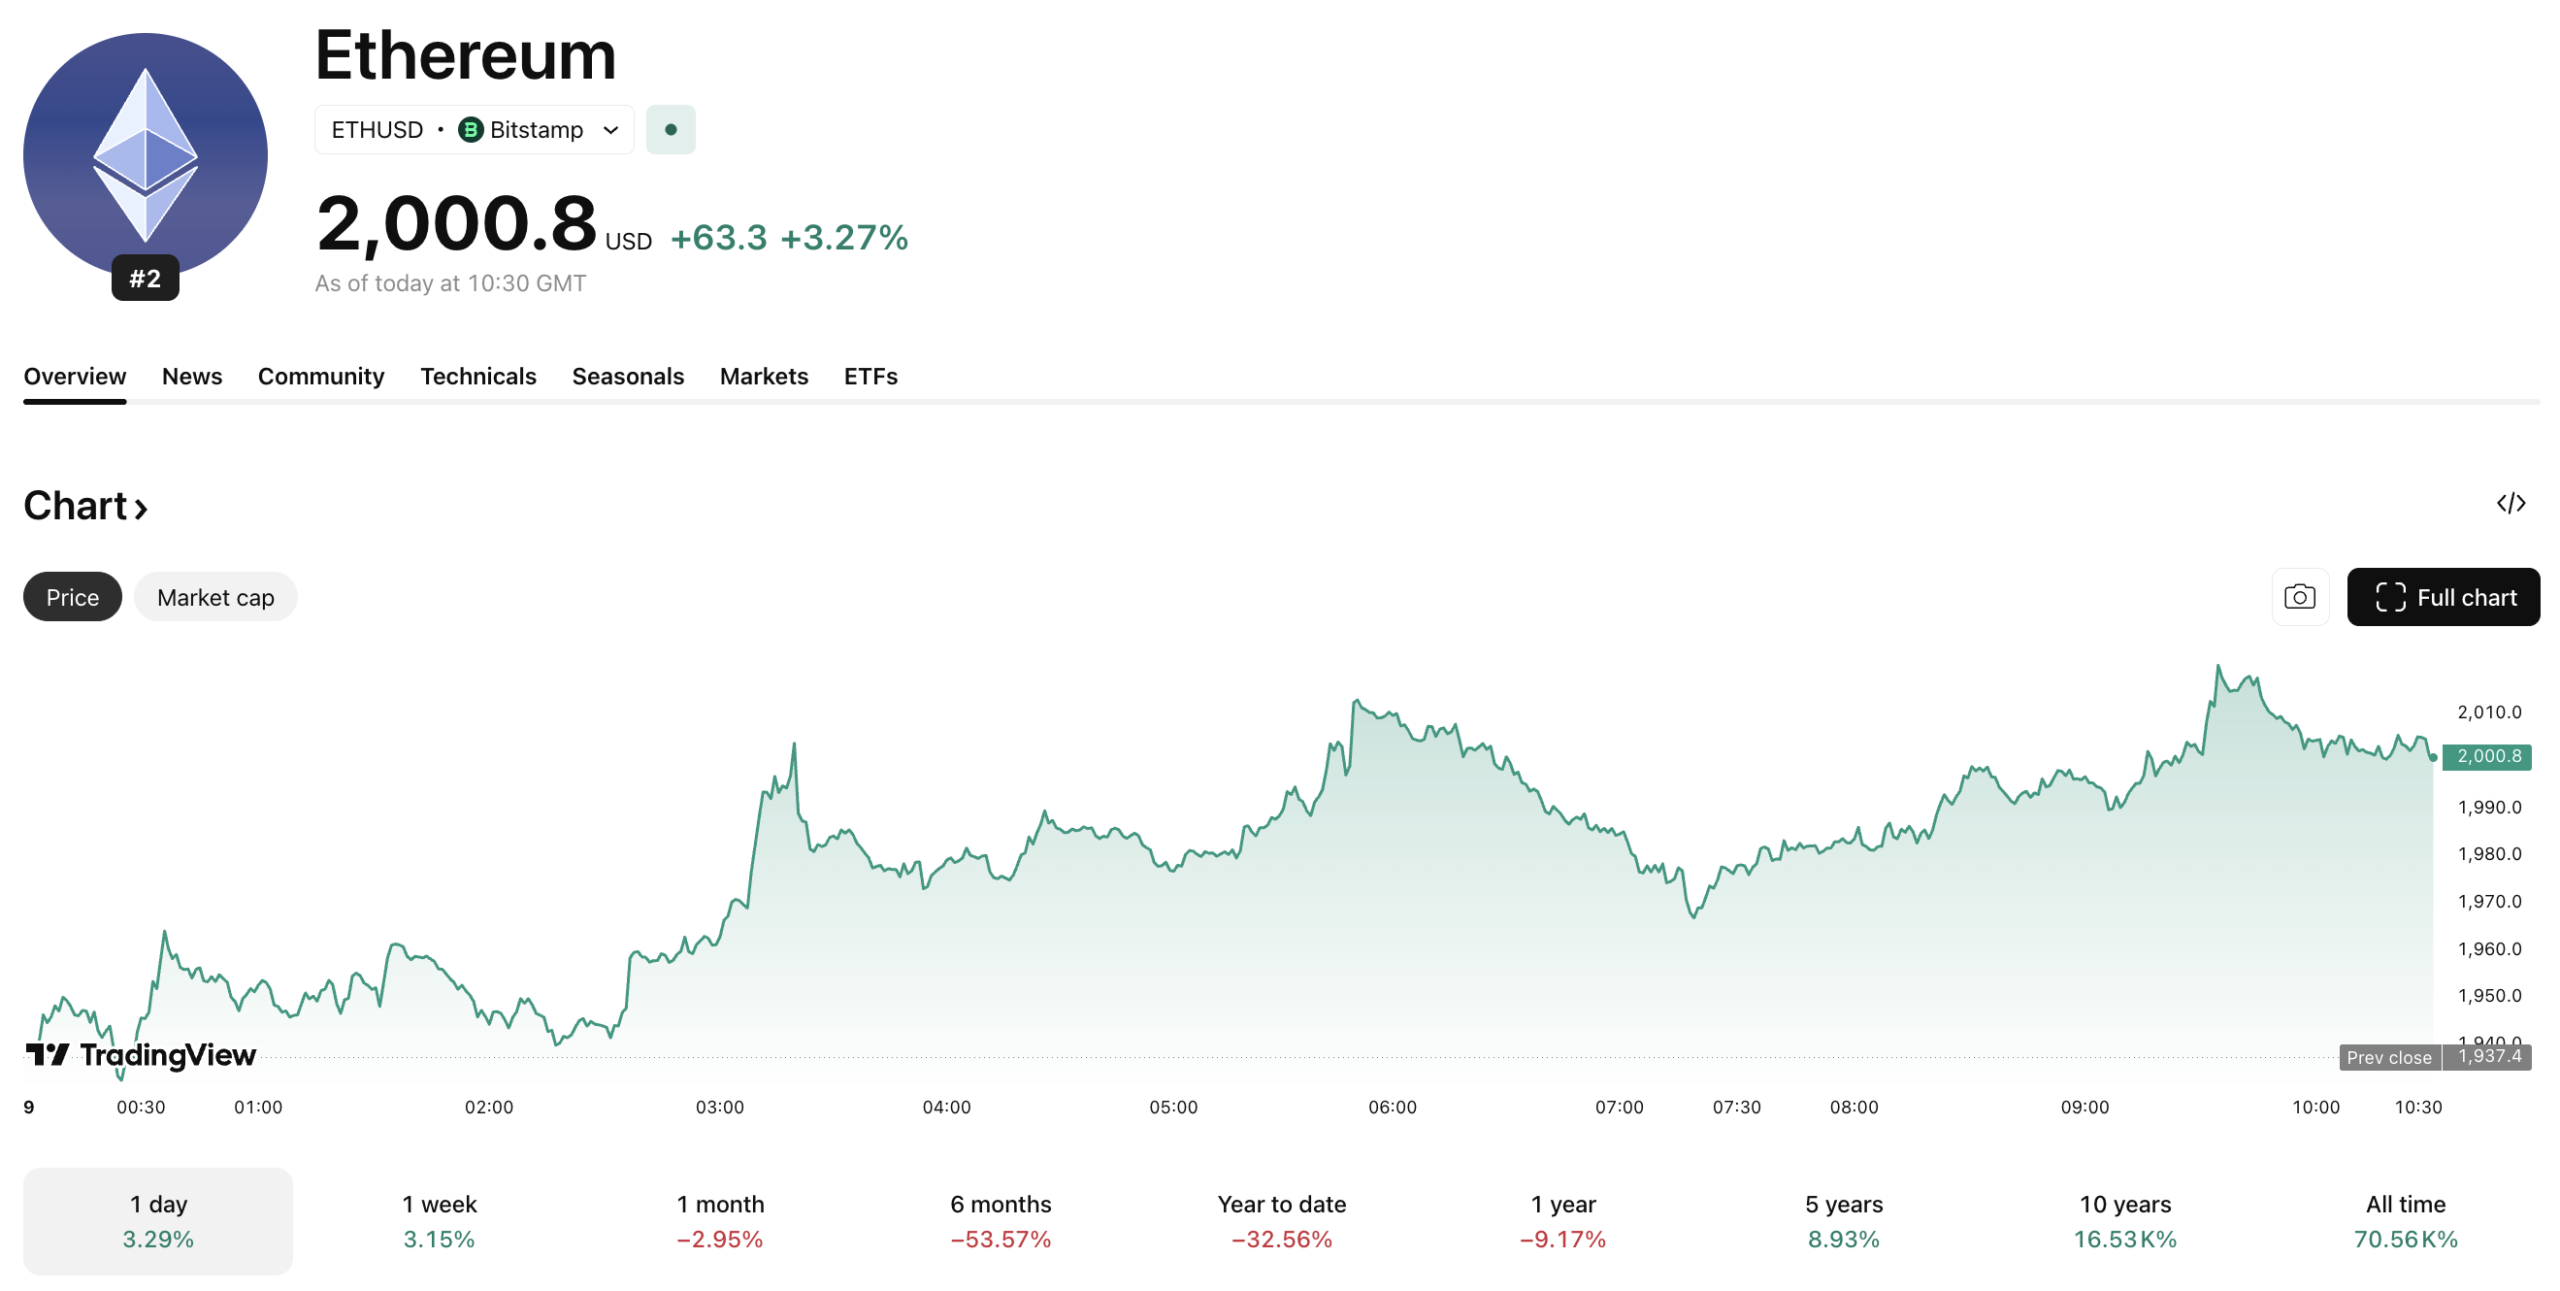
Task: Select the Price chart toggle
Action: tap(72, 597)
